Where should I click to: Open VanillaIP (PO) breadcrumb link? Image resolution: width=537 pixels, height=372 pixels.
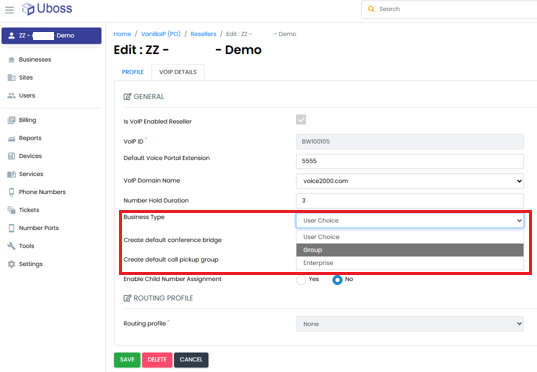[x=161, y=34]
